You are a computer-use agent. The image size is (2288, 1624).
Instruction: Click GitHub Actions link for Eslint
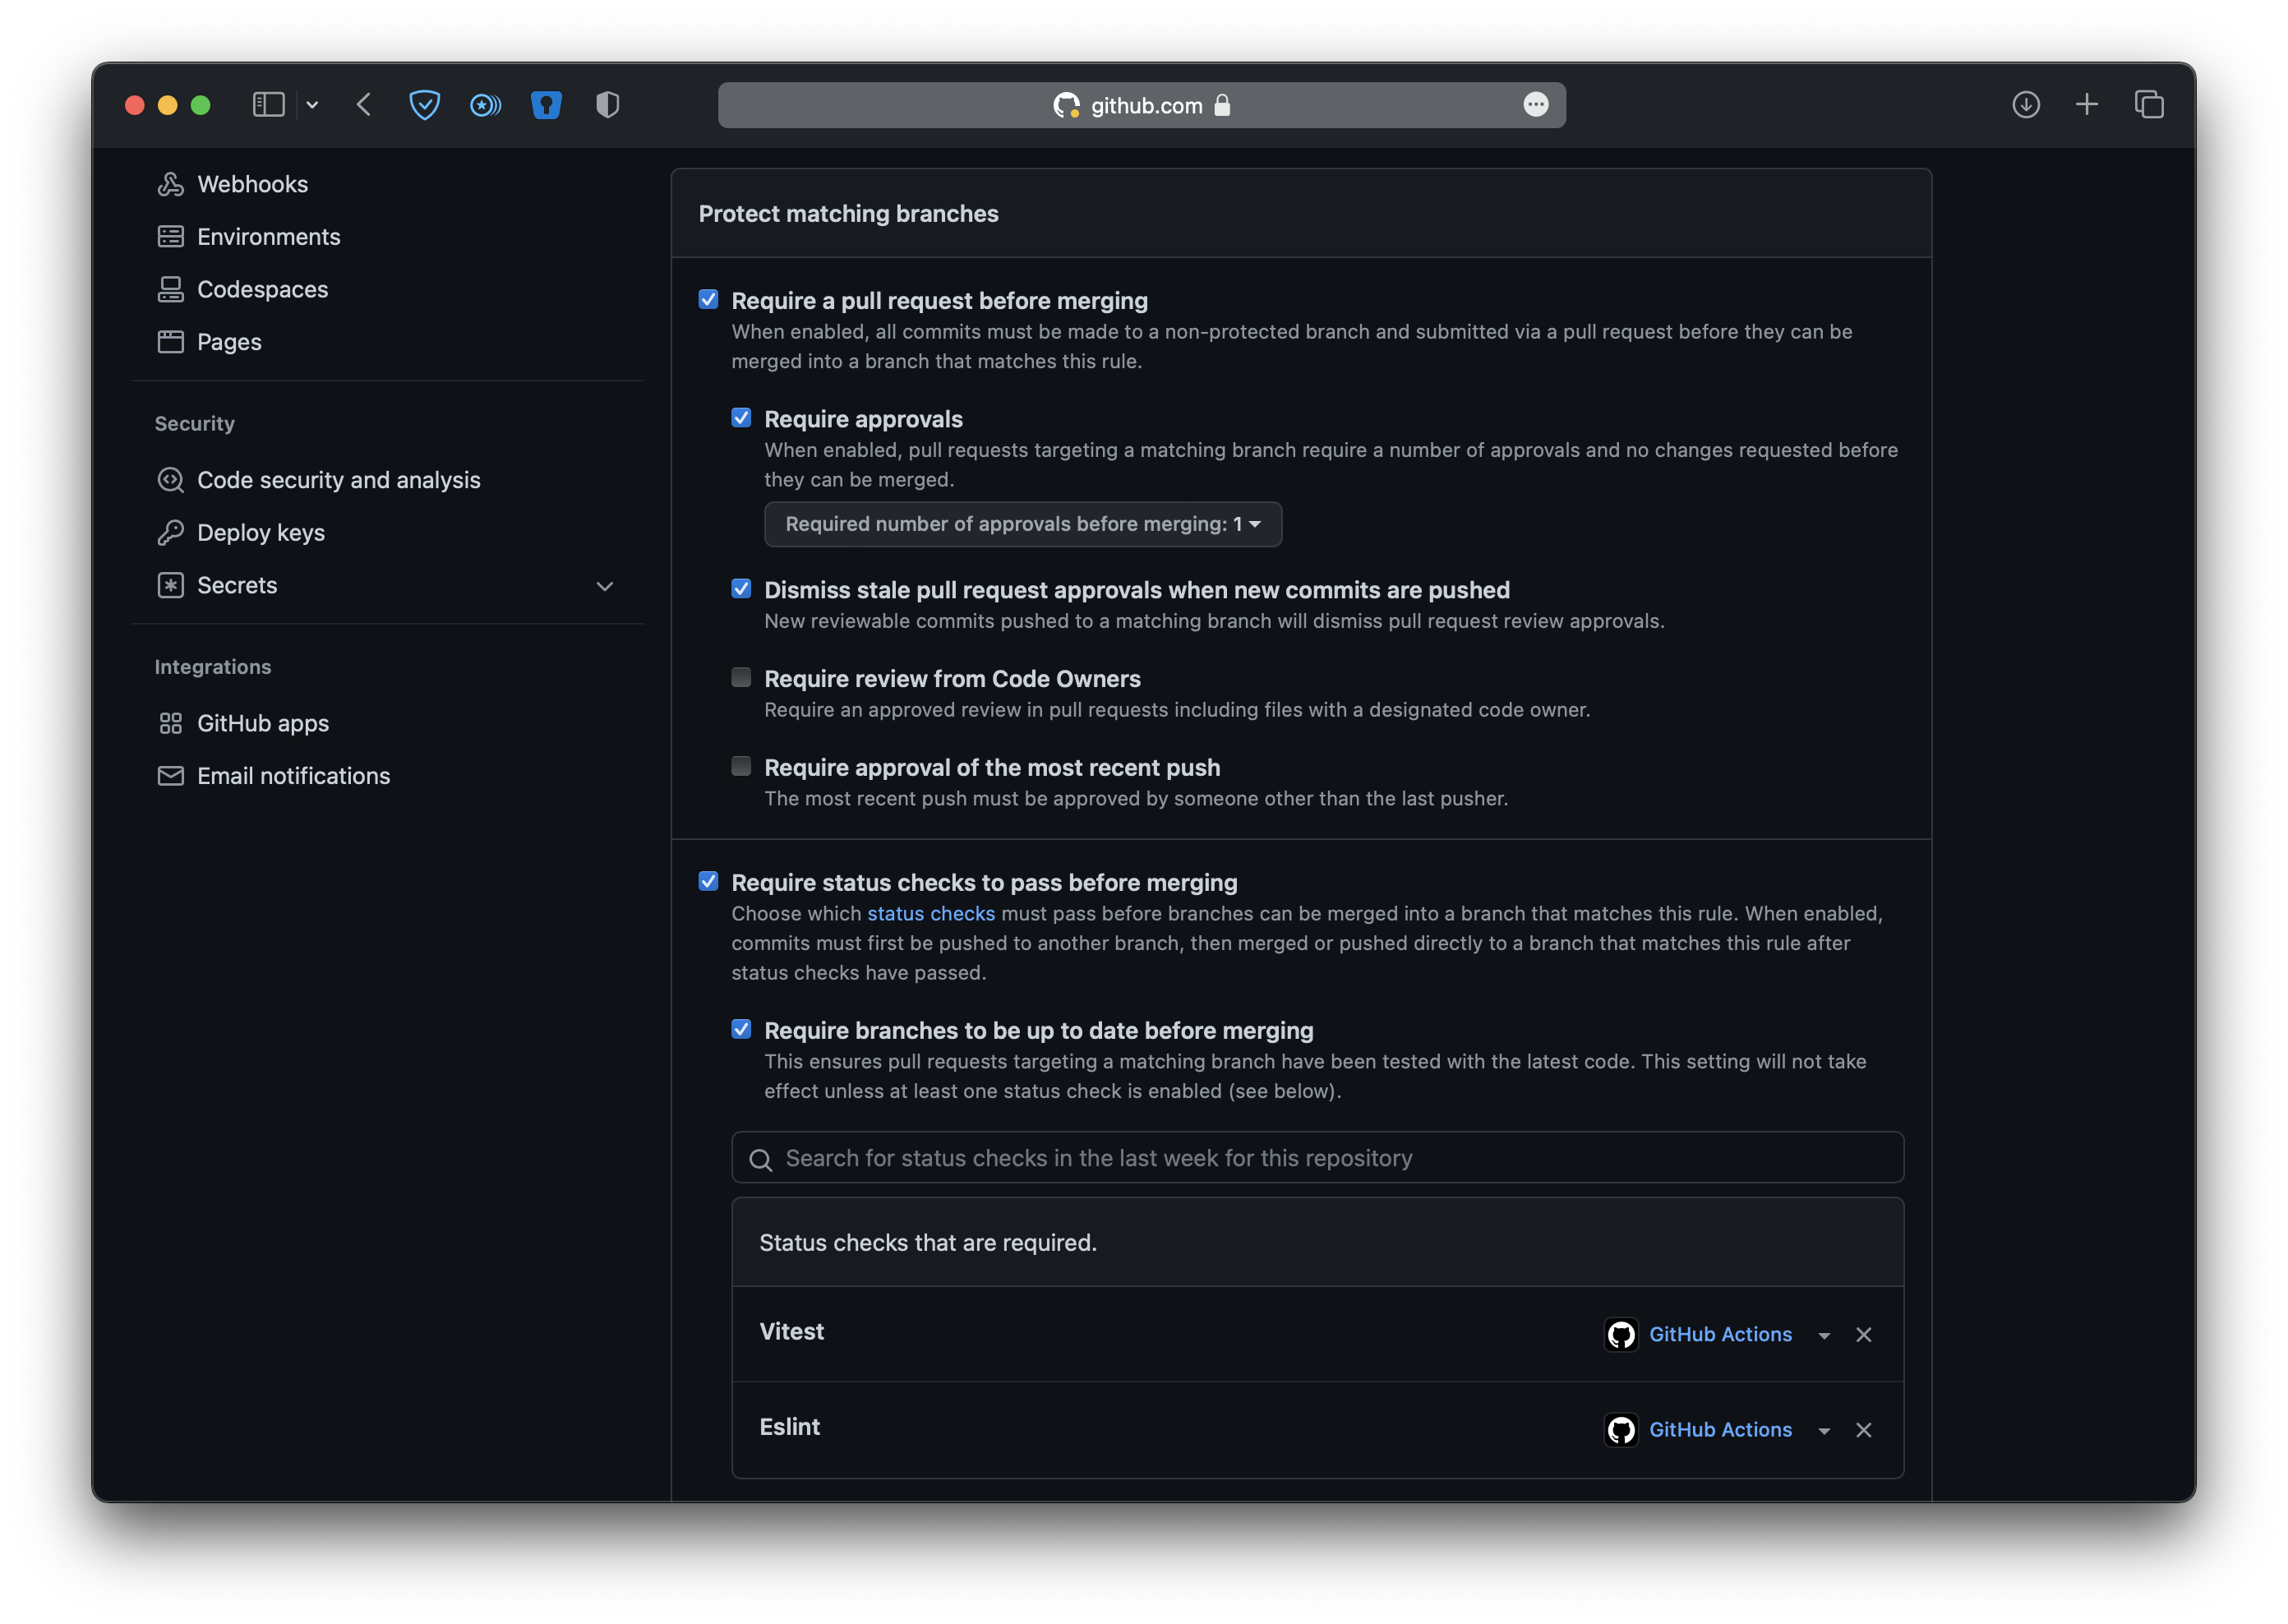[1719, 1430]
